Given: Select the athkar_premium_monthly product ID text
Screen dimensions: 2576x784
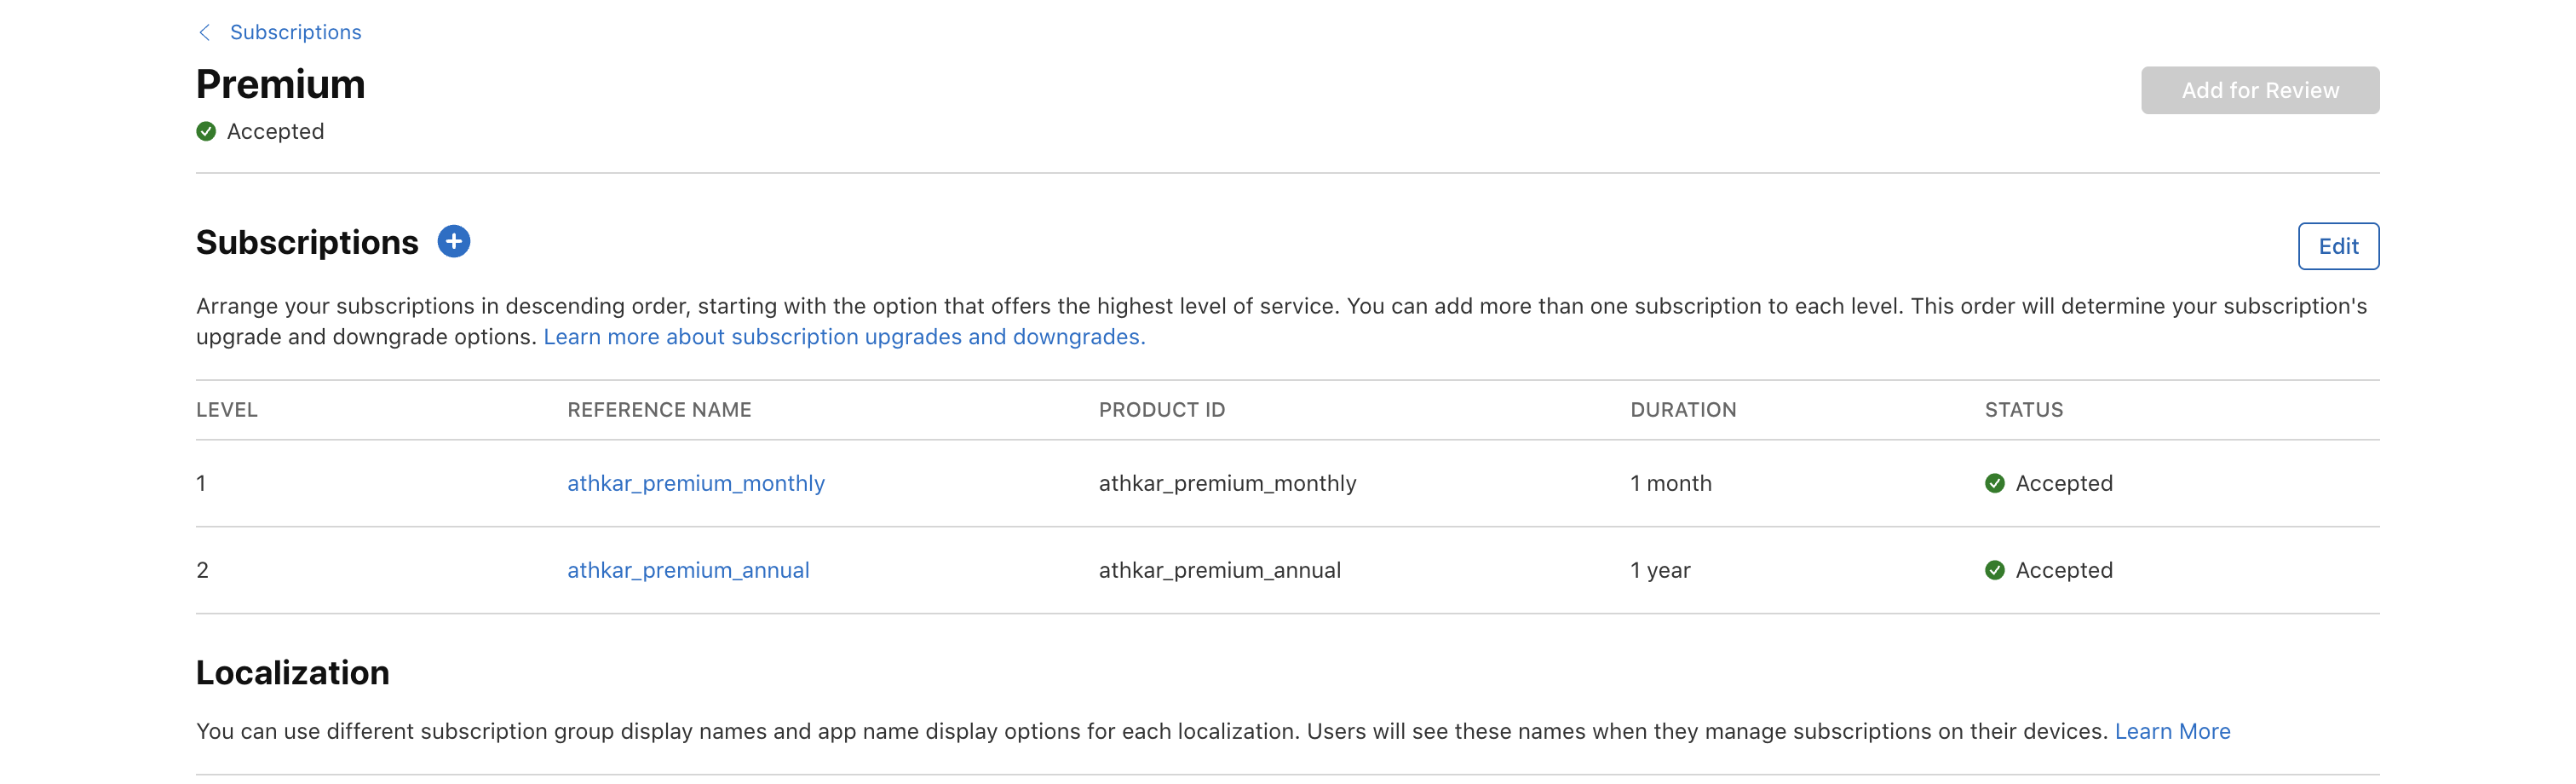Looking at the screenshot, I should (x=1227, y=483).
